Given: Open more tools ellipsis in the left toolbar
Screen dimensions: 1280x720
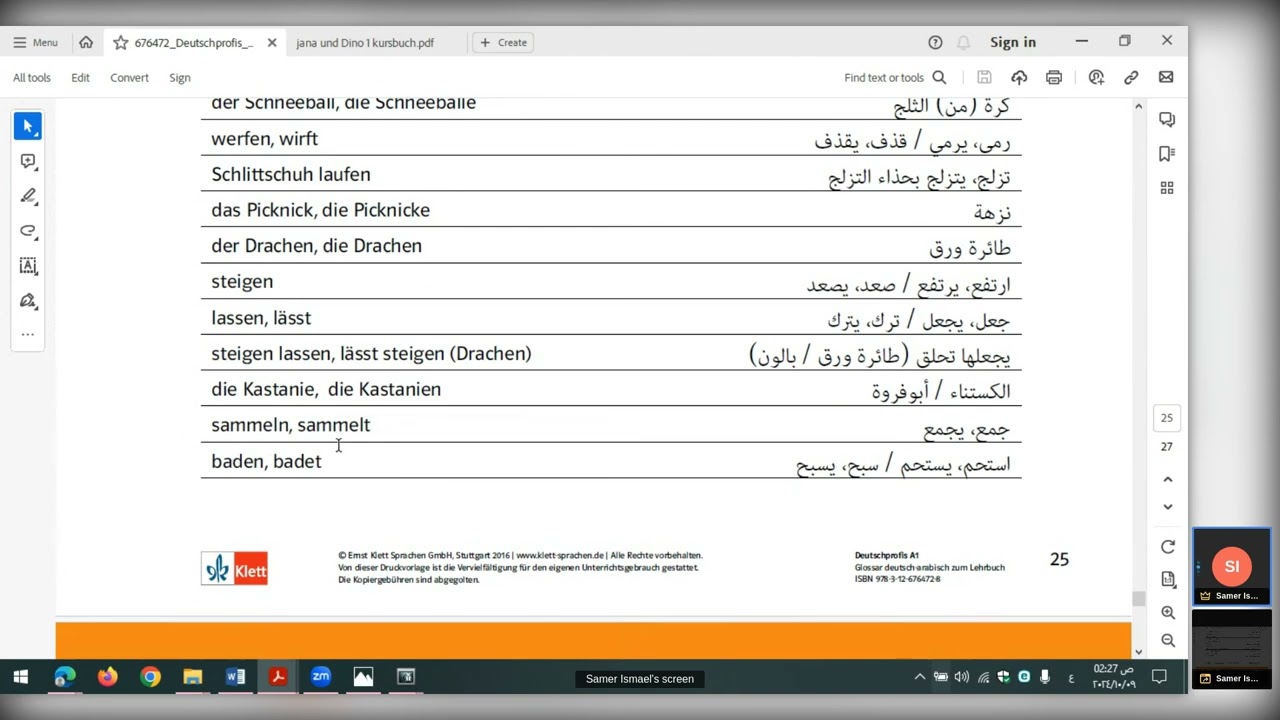Looking at the screenshot, I should pyautogui.click(x=28, y=335).
